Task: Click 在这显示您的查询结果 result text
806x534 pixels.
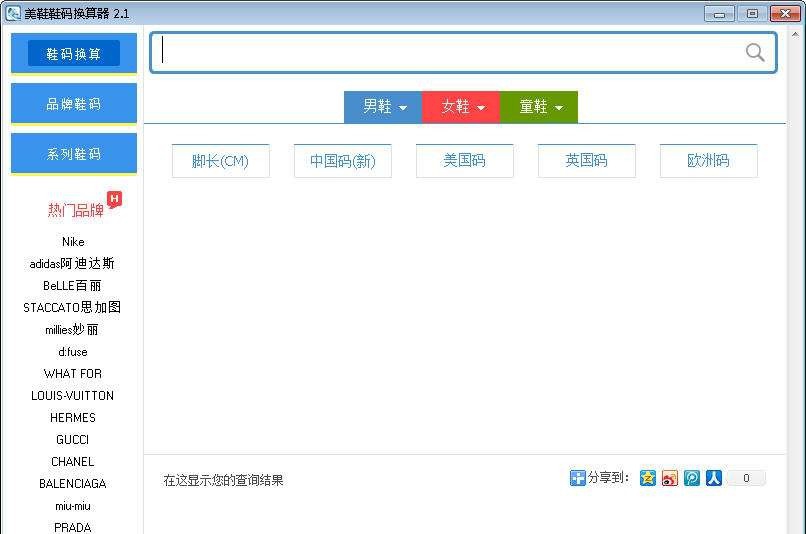Action: coord(224,481)
